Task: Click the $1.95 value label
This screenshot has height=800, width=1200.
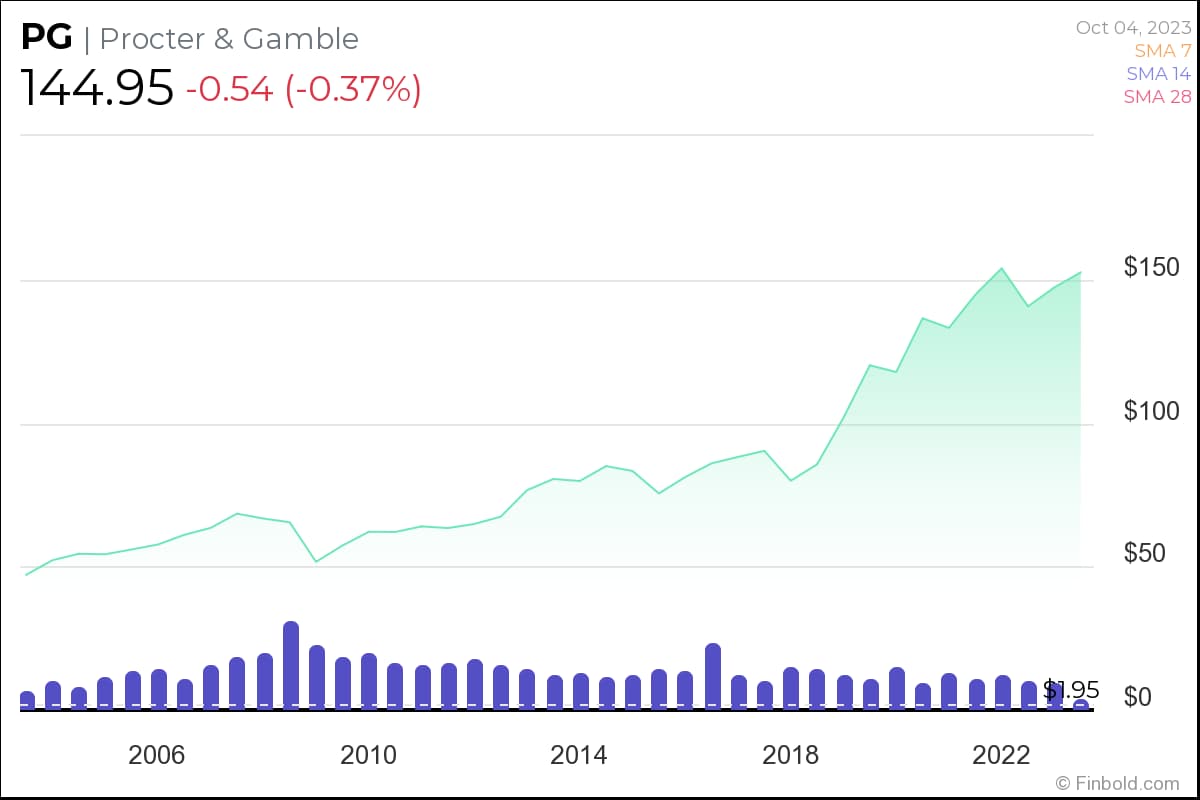Action: coord(1071,690)
